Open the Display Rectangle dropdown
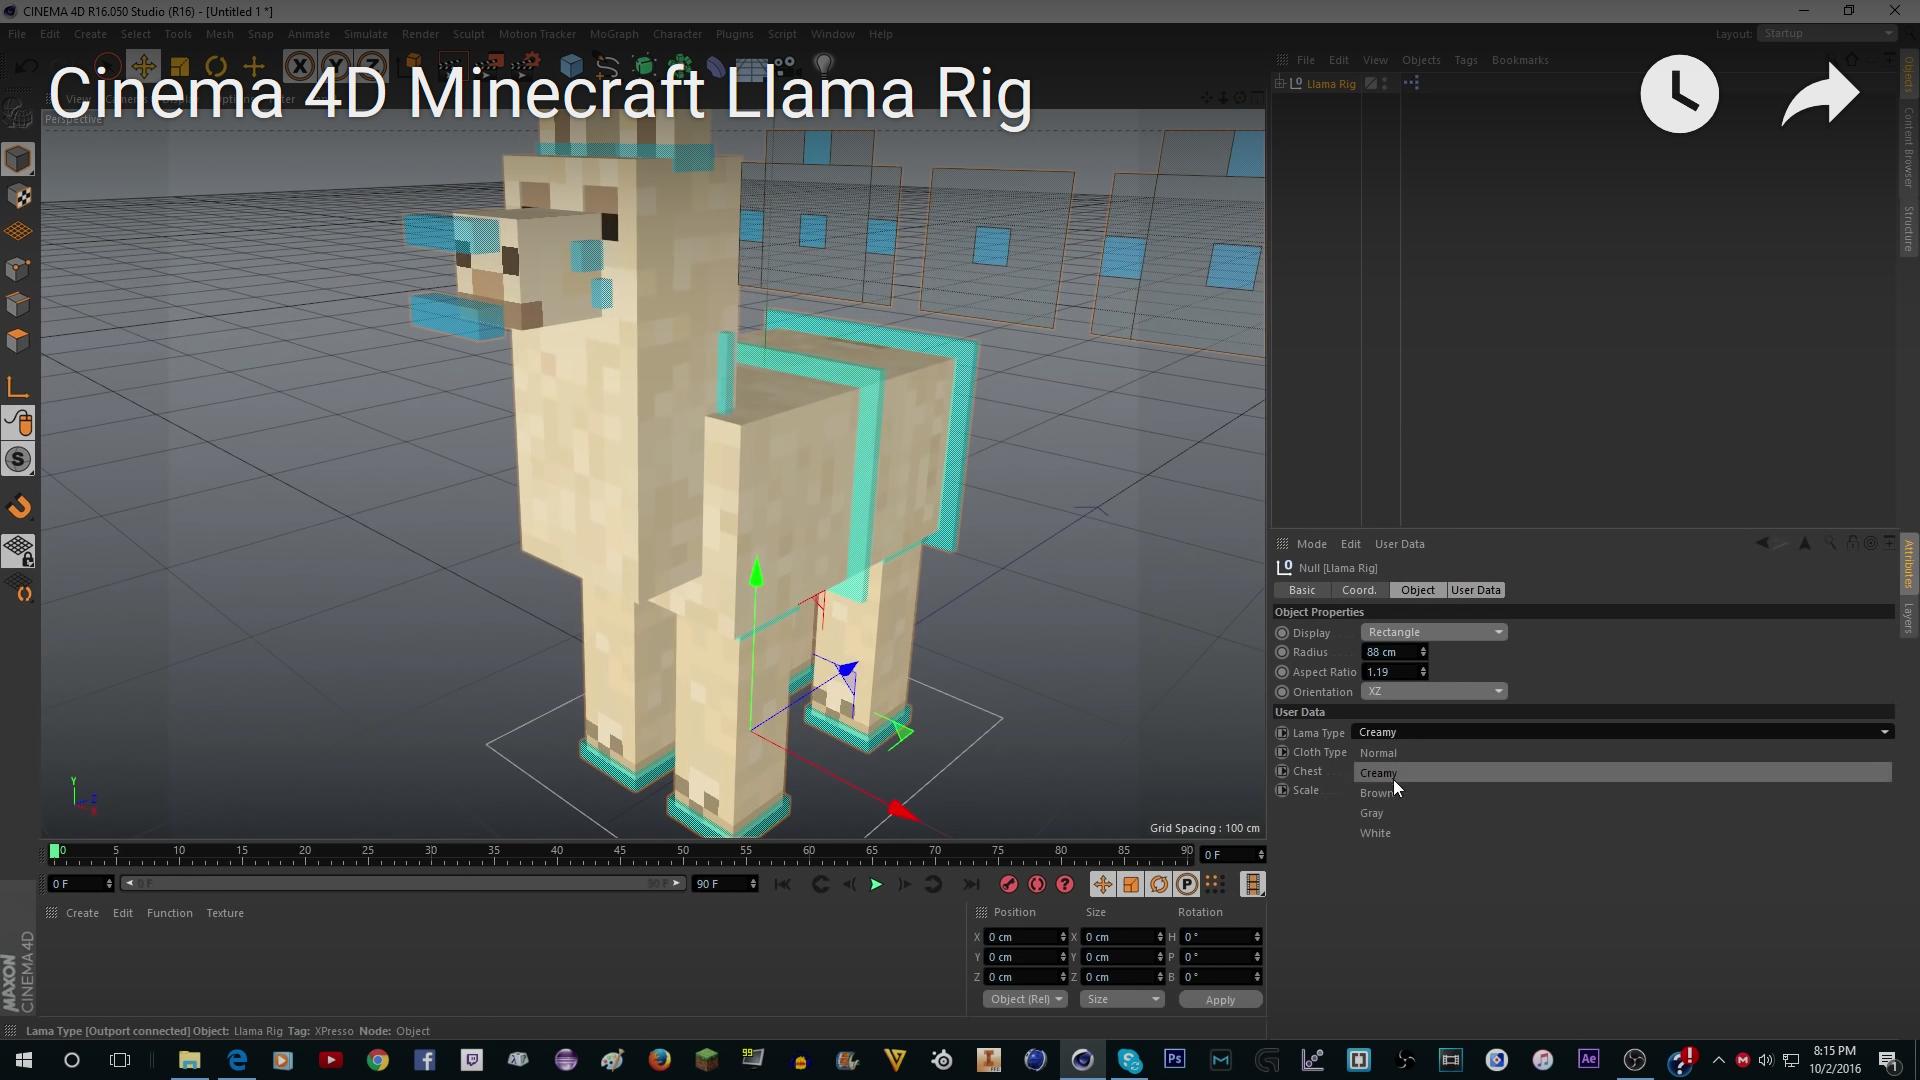The image size is (1920, 1080). point(1434,632)
